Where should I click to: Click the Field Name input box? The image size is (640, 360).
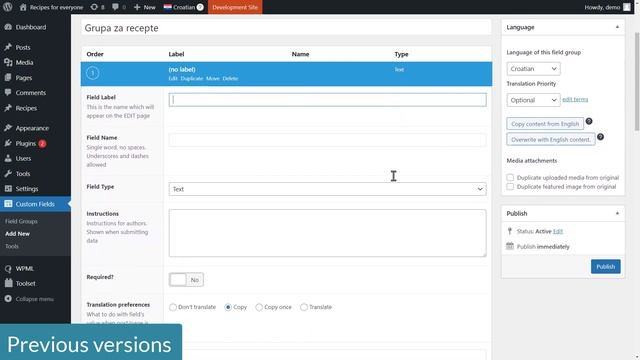point(327,140)
